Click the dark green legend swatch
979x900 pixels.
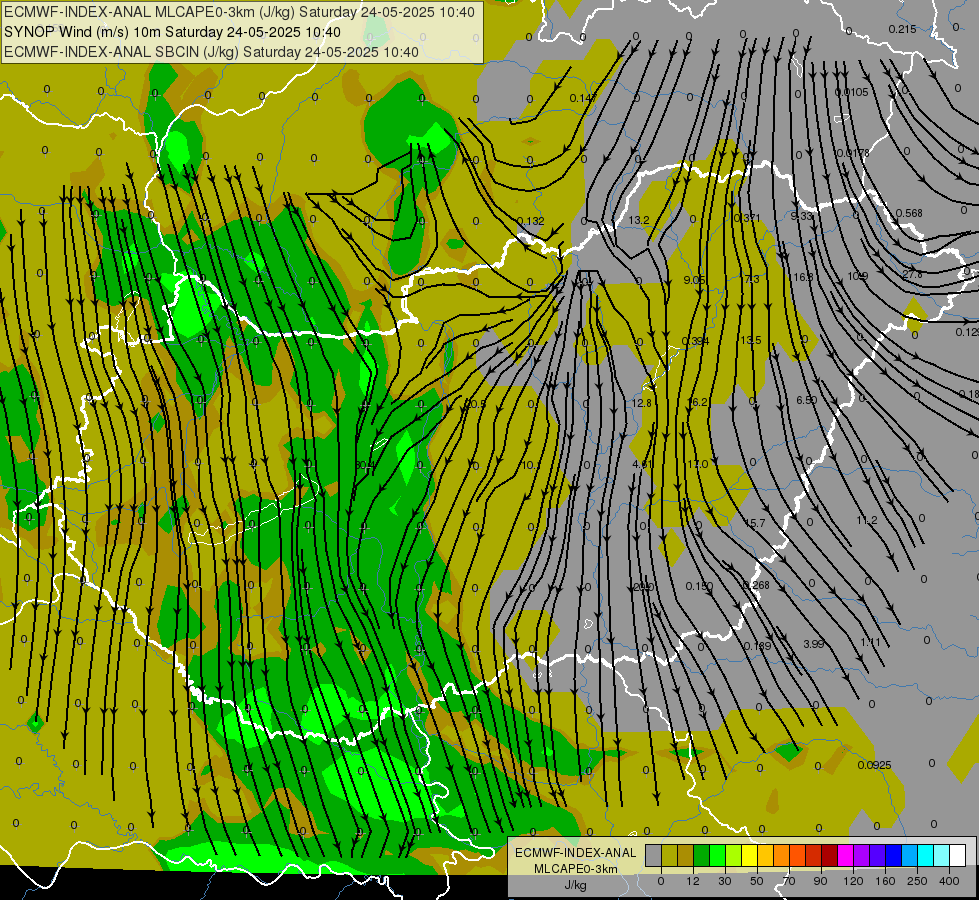pos(702,855)
